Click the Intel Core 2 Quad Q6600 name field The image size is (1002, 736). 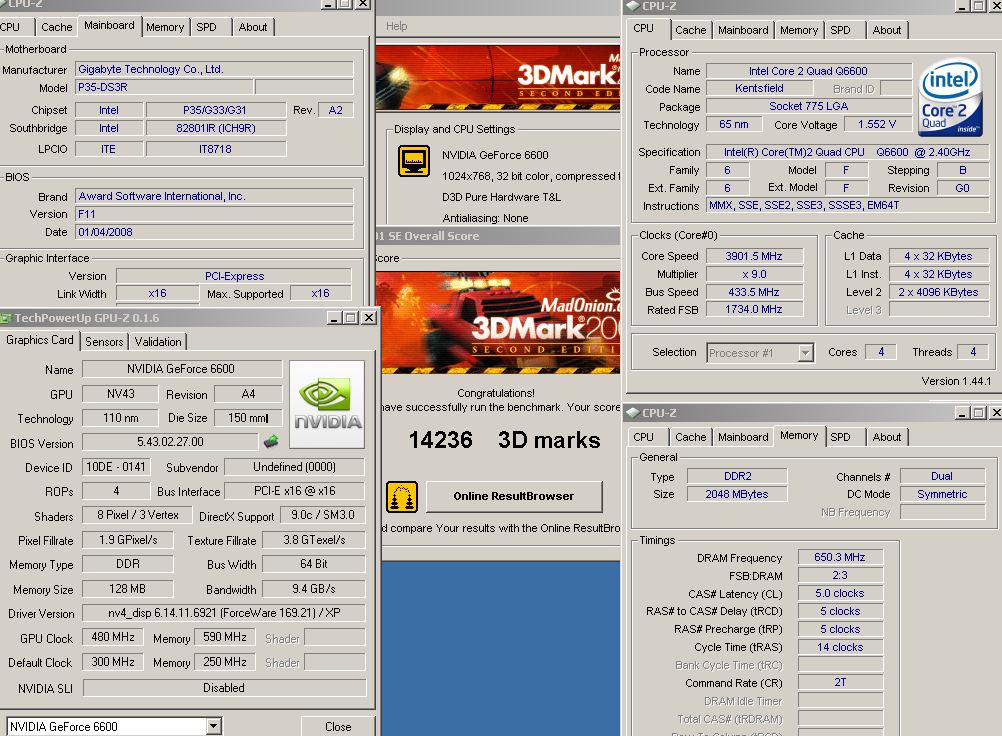pyautogui.click(x=808, y=71)
